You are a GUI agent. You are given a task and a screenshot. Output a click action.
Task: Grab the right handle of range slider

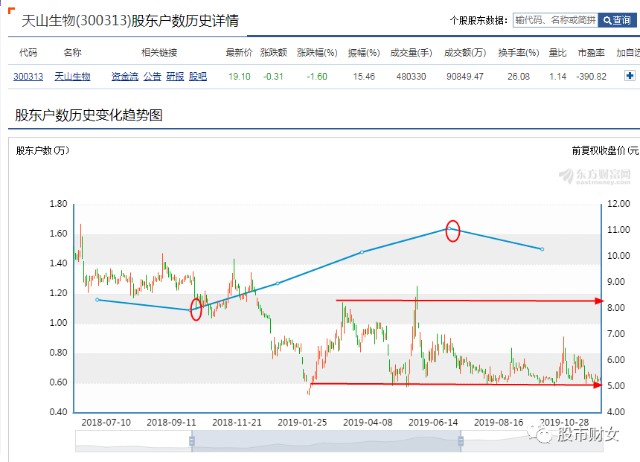coord(461,441)
